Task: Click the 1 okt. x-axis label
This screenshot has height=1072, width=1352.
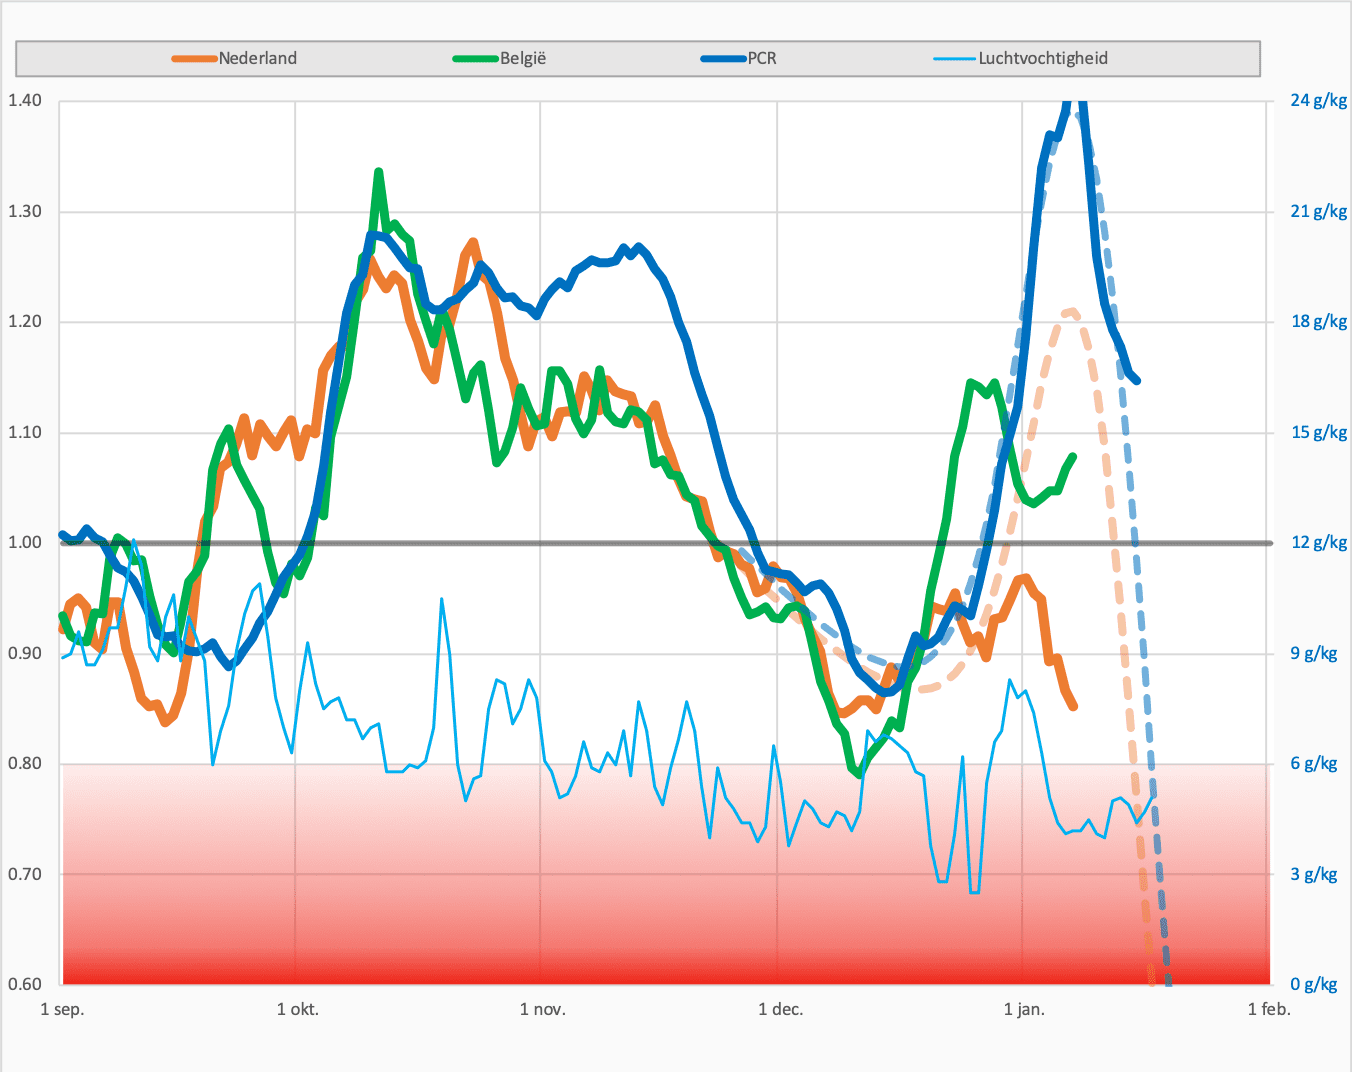Action: coord(298,1009)
